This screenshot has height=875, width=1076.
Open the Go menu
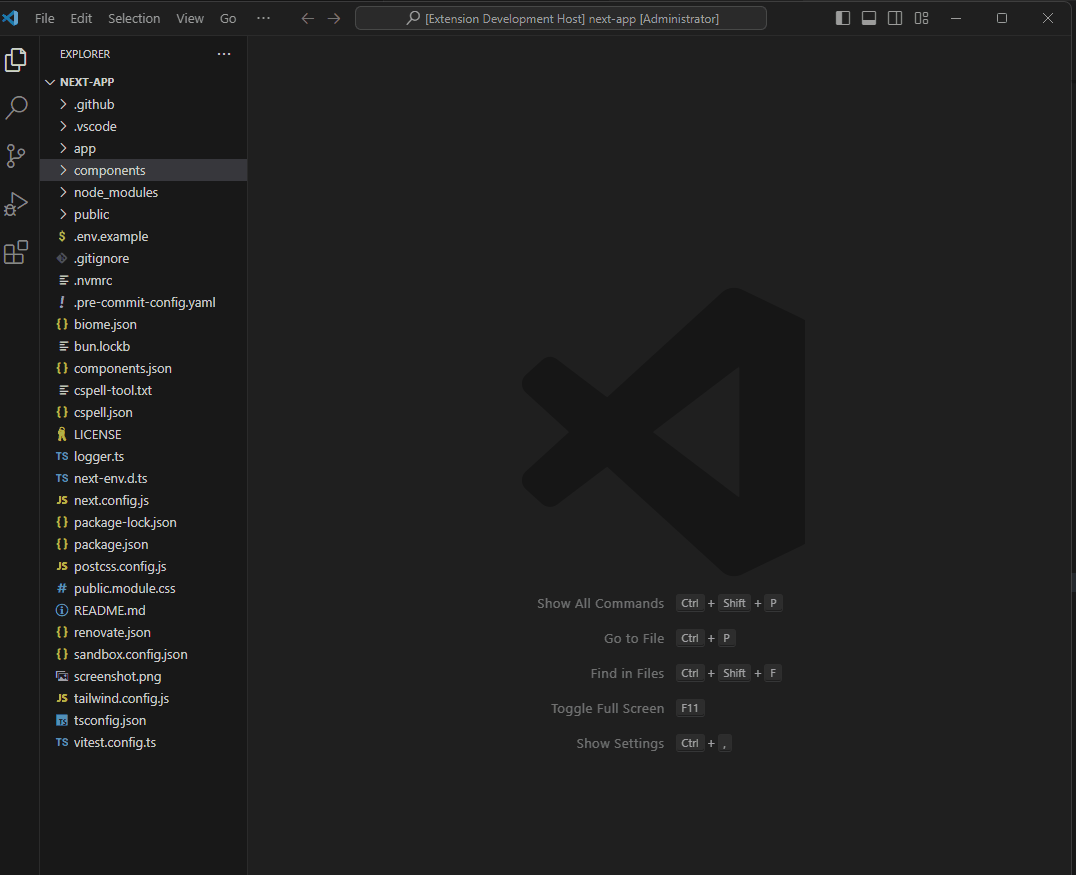228,19
